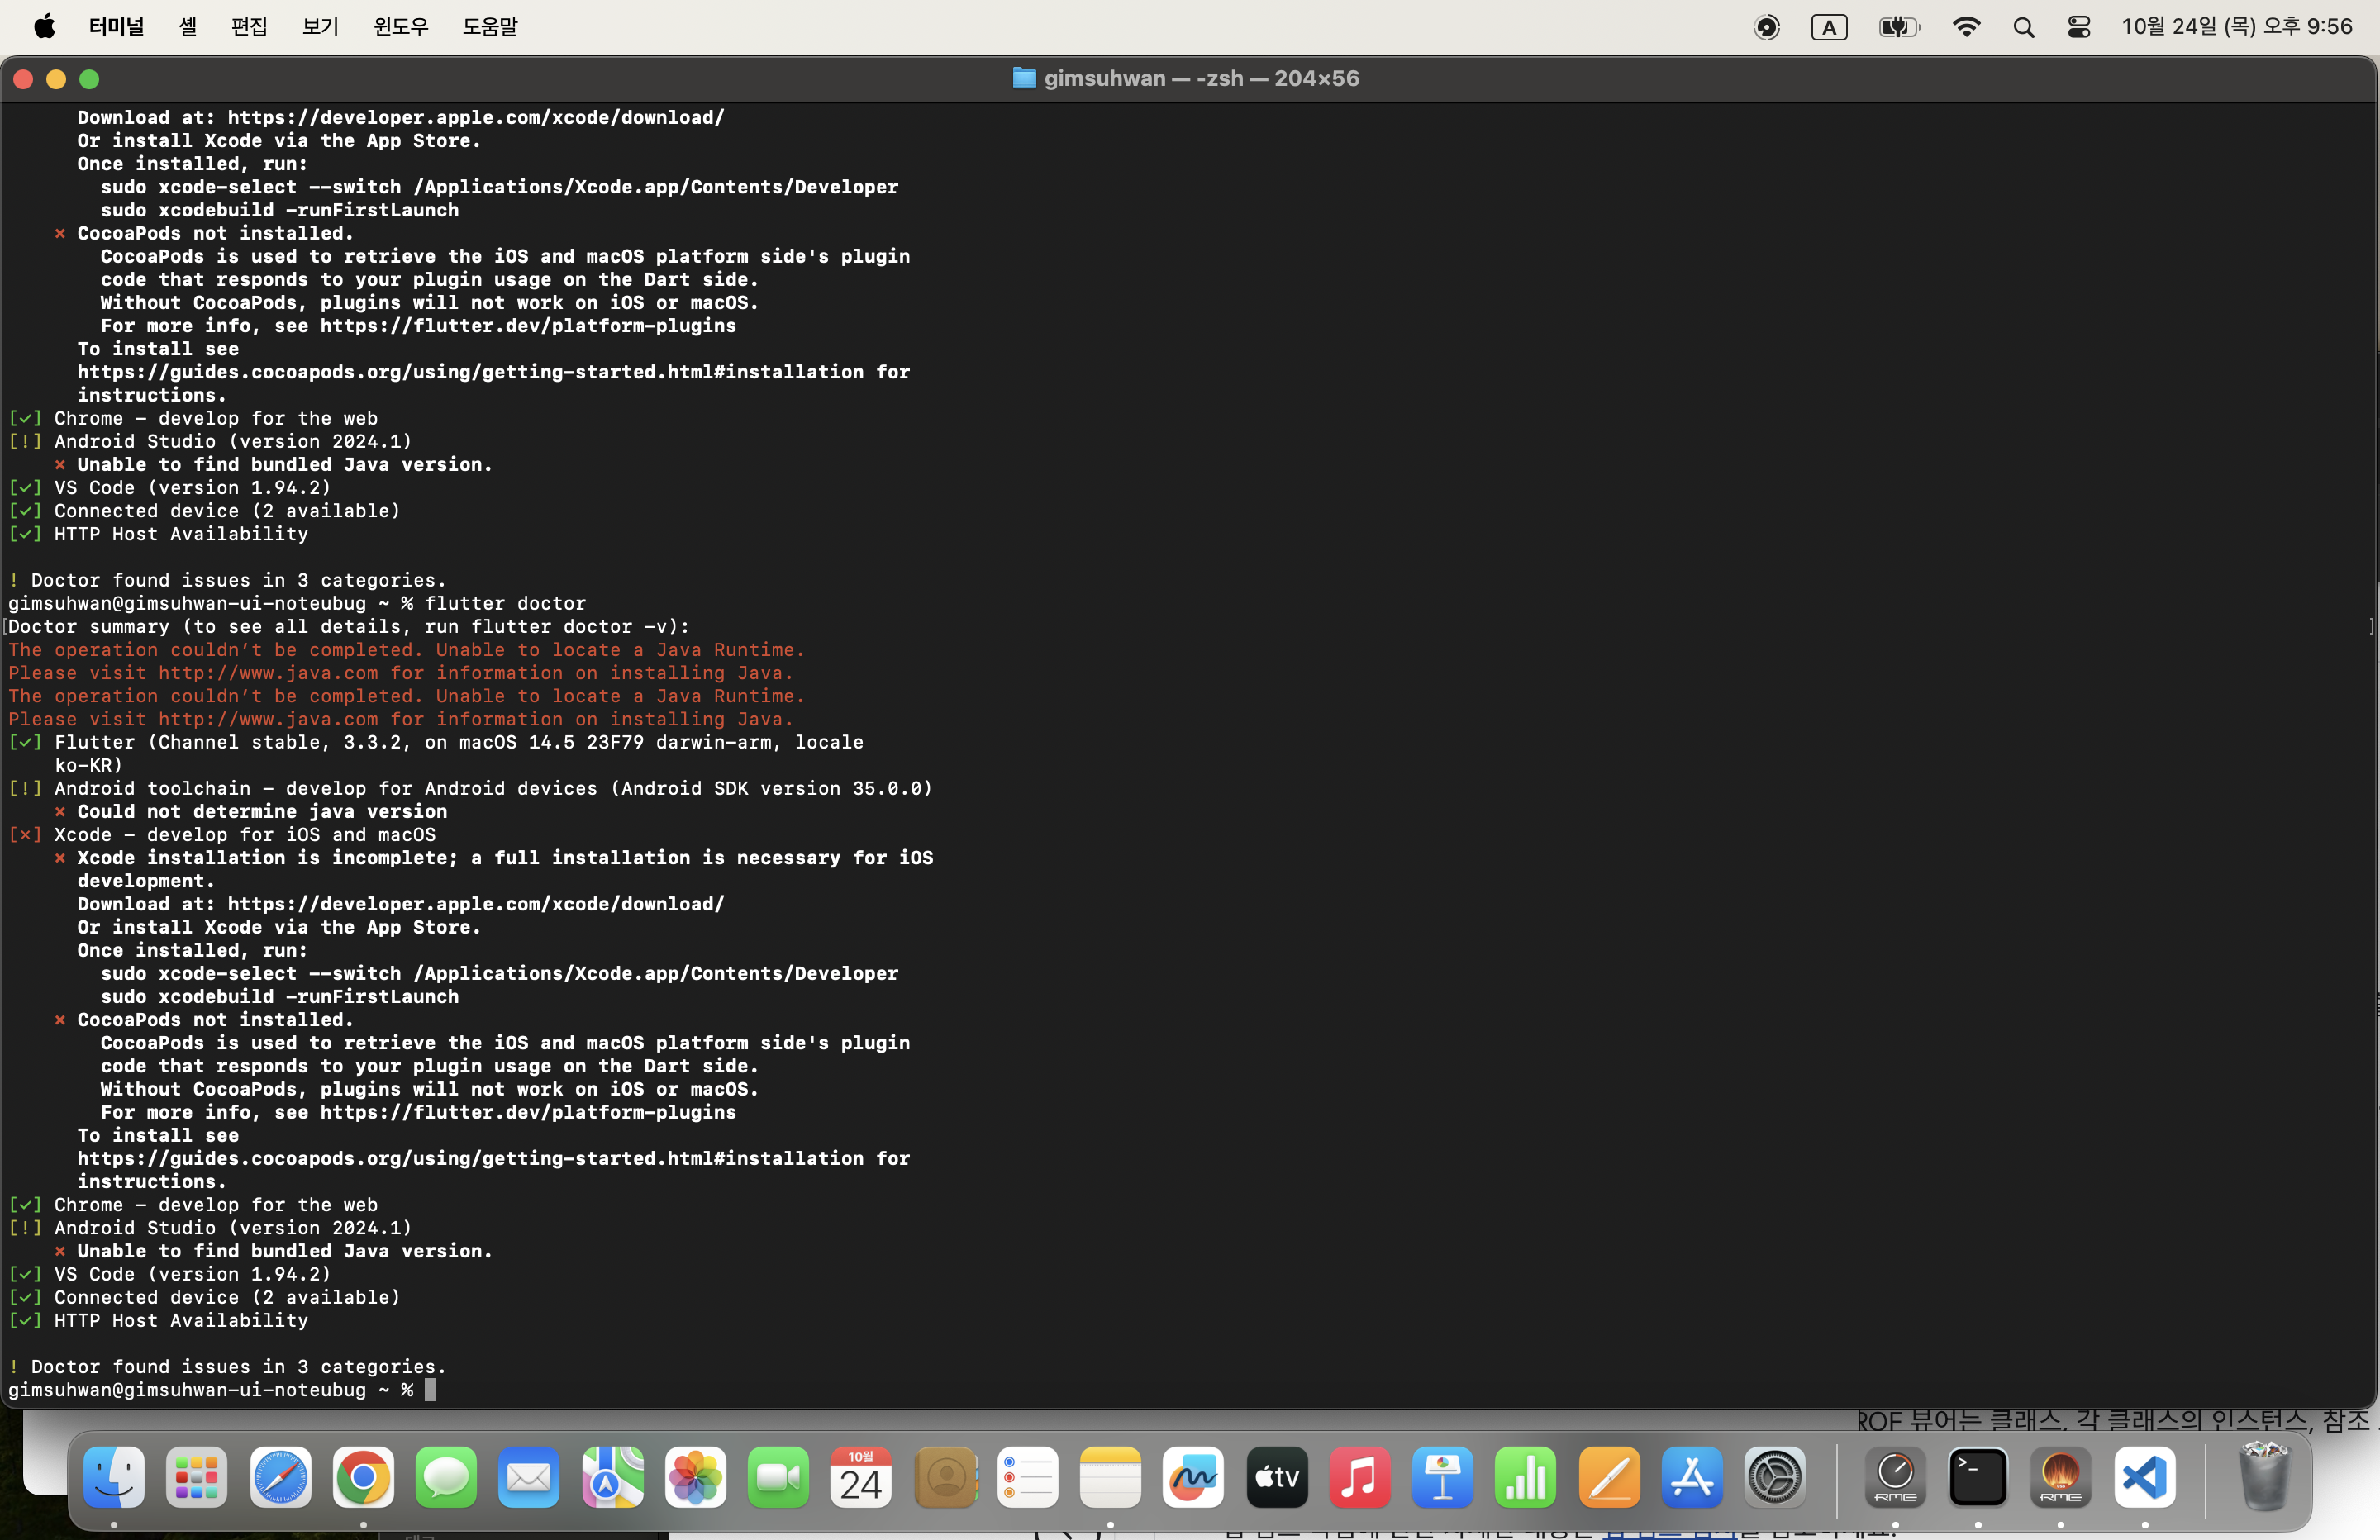Open the Apple menu
The width and height of the screenshot is (2380, 1540).
tap(44, 27)
